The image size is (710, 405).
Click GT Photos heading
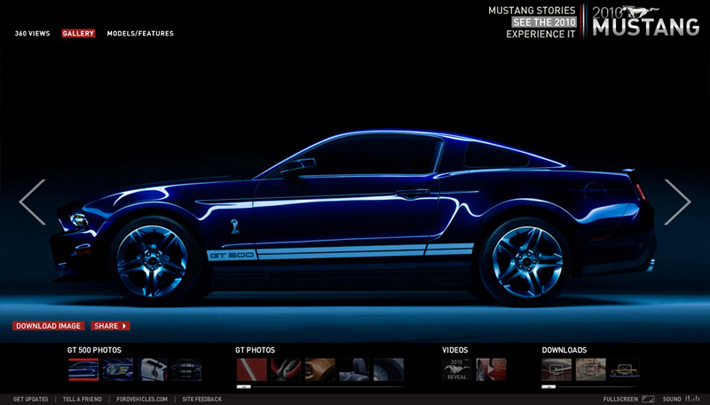tap(255, 350)
